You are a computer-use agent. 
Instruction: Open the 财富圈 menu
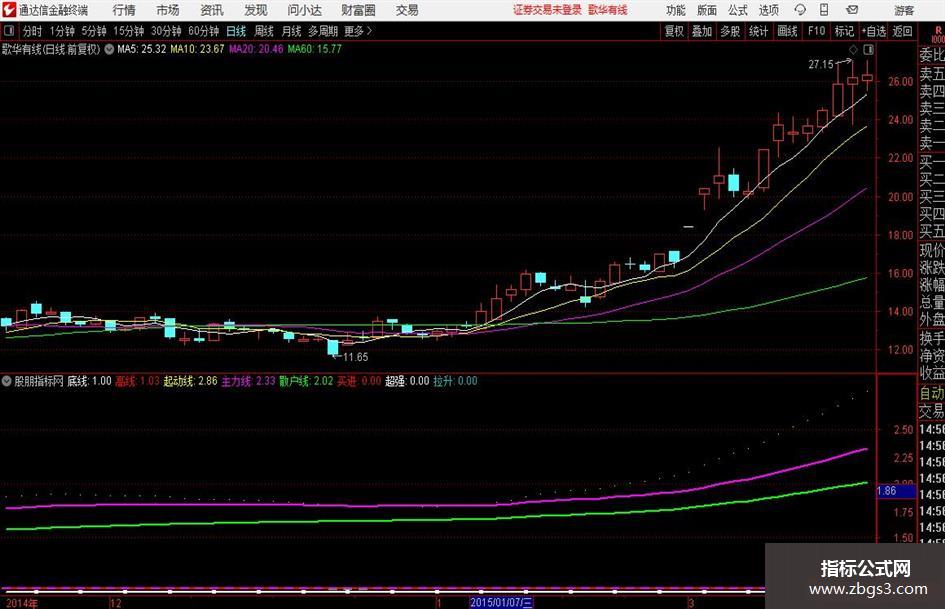(358, 10)
